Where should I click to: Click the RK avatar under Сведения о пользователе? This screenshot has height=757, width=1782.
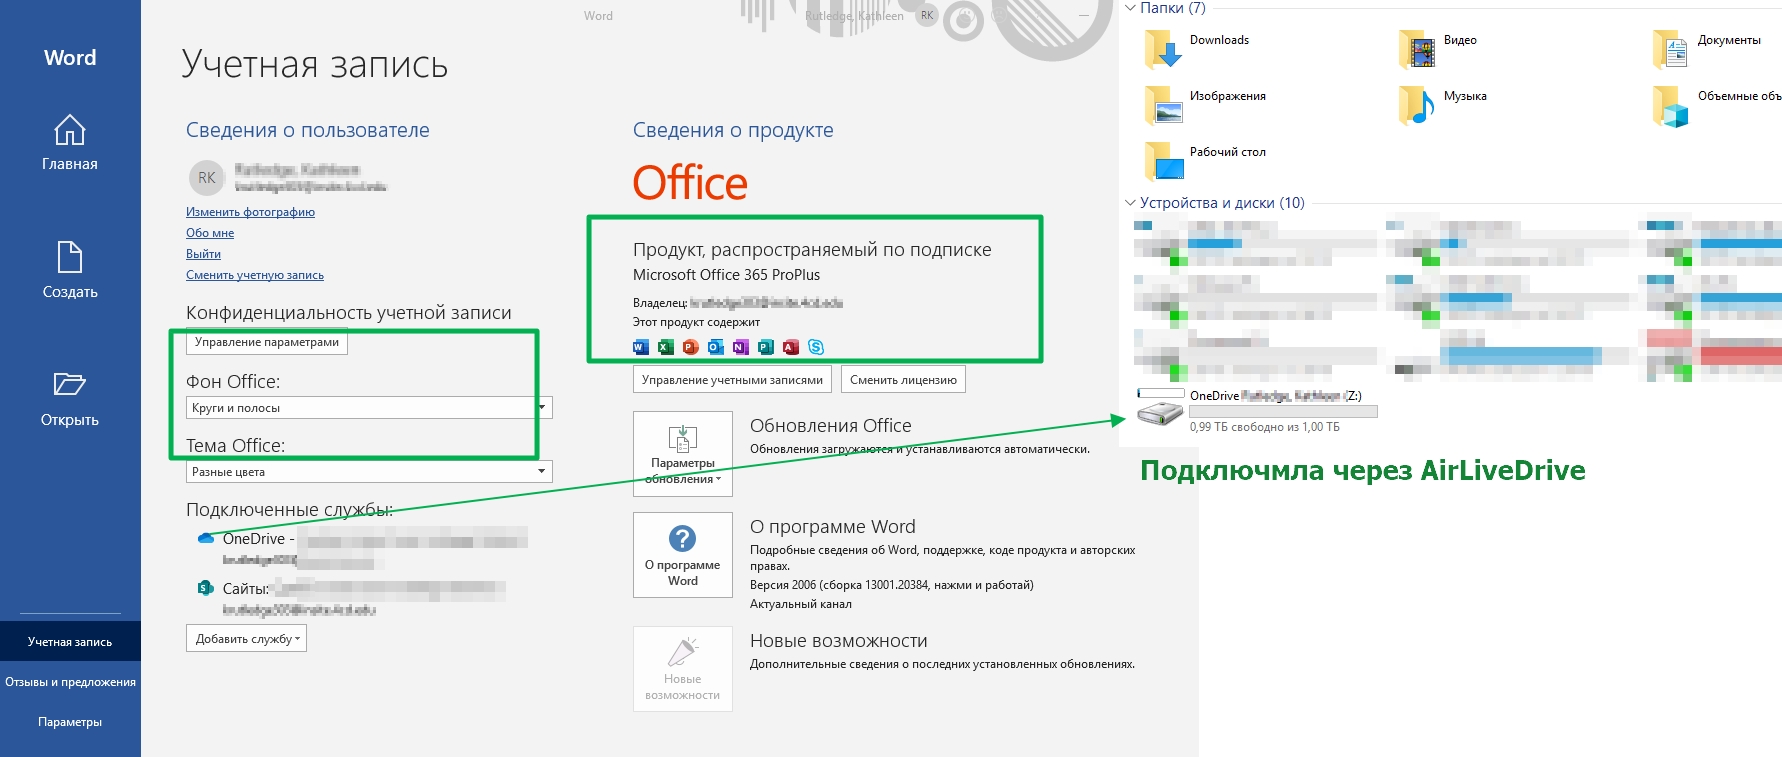[207, 178]
